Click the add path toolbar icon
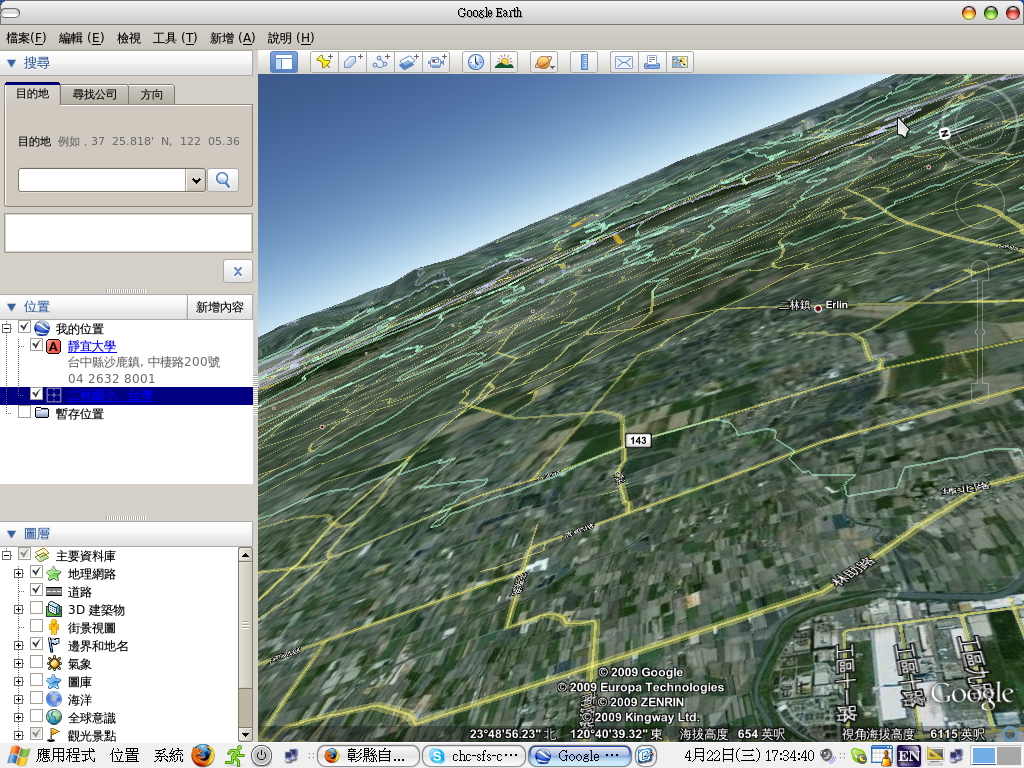1024x768 pixels. (x=380, y=62)
